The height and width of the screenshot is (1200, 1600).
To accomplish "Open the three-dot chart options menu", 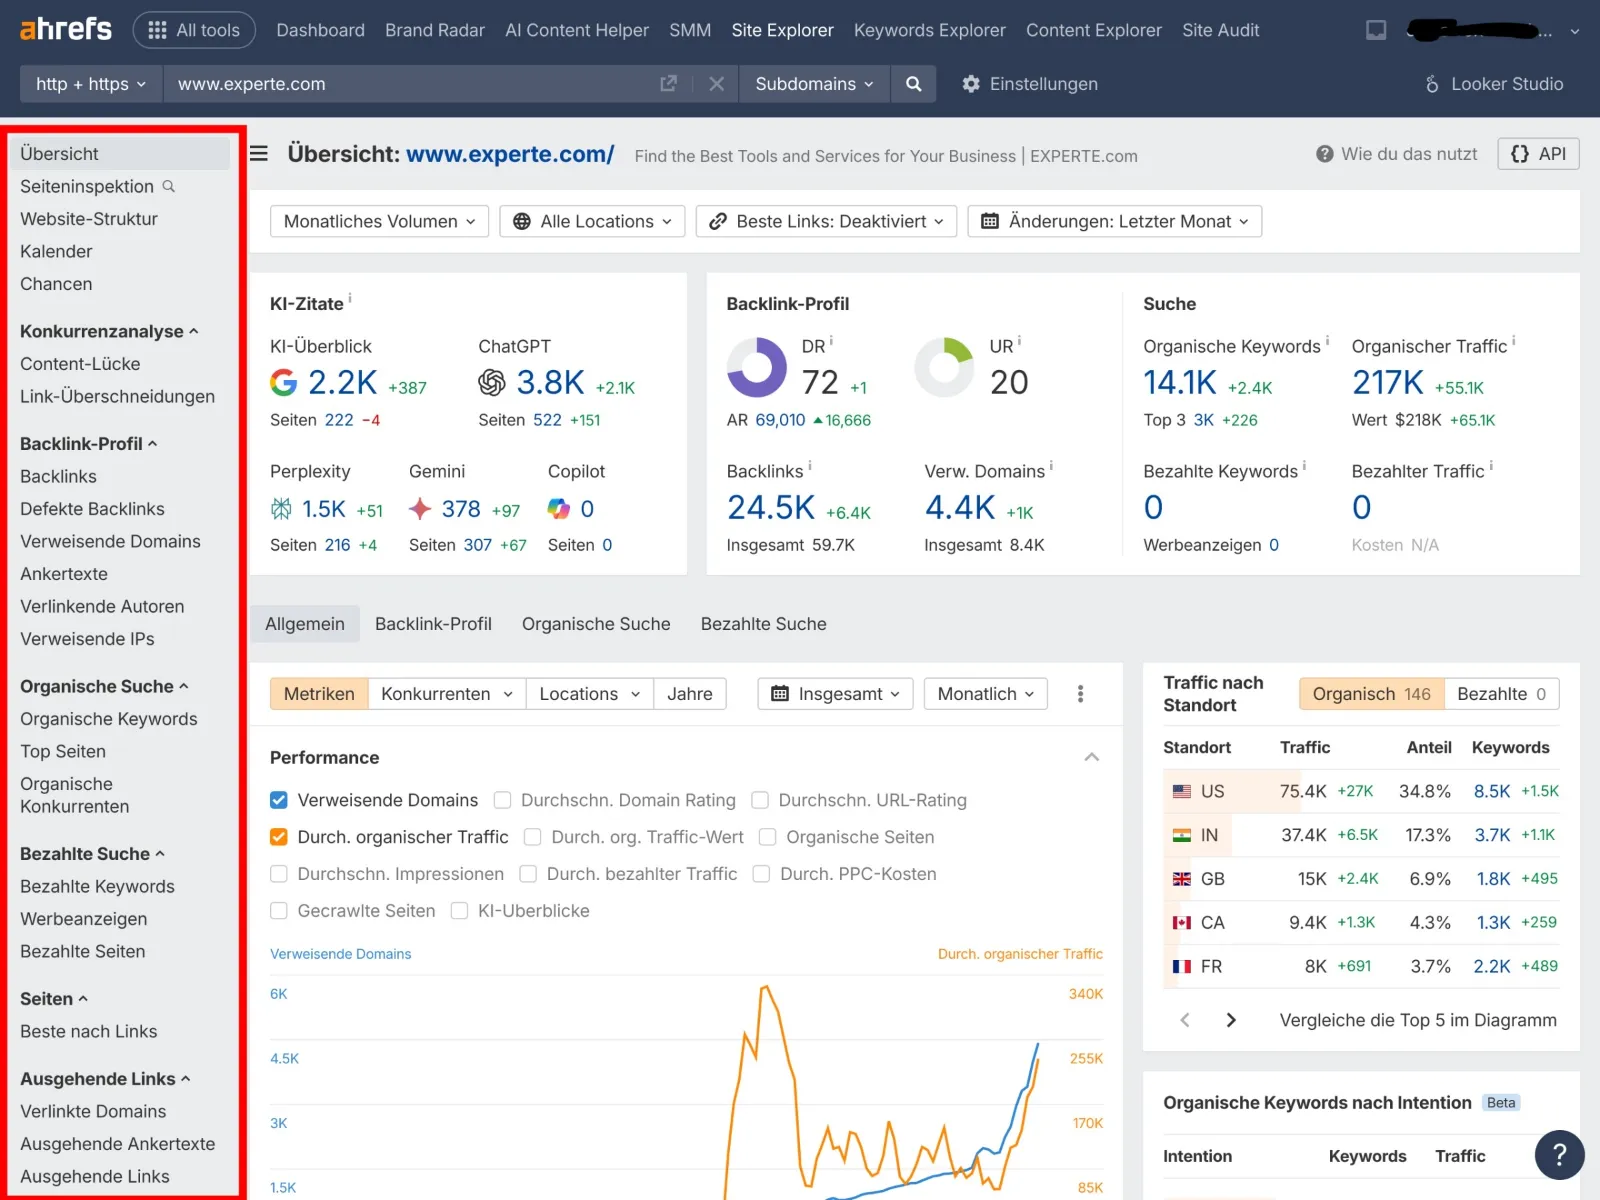I will [1080, 694].
